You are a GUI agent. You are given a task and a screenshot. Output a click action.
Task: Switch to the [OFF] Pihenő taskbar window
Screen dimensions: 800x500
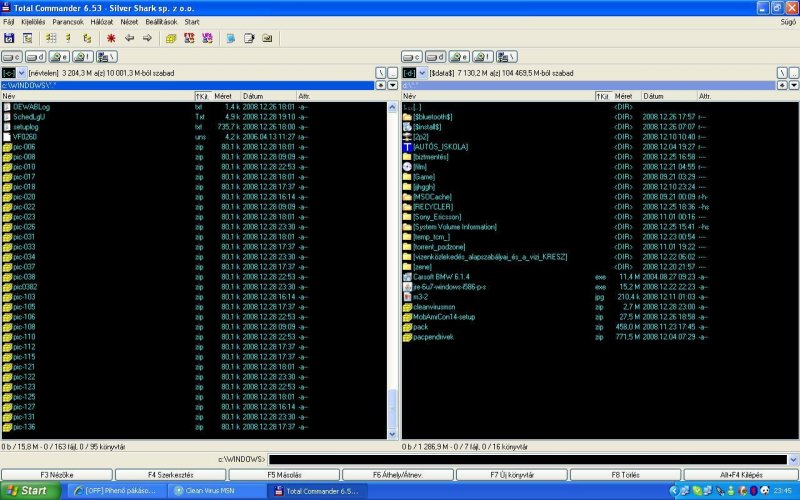tap(118, 491)
